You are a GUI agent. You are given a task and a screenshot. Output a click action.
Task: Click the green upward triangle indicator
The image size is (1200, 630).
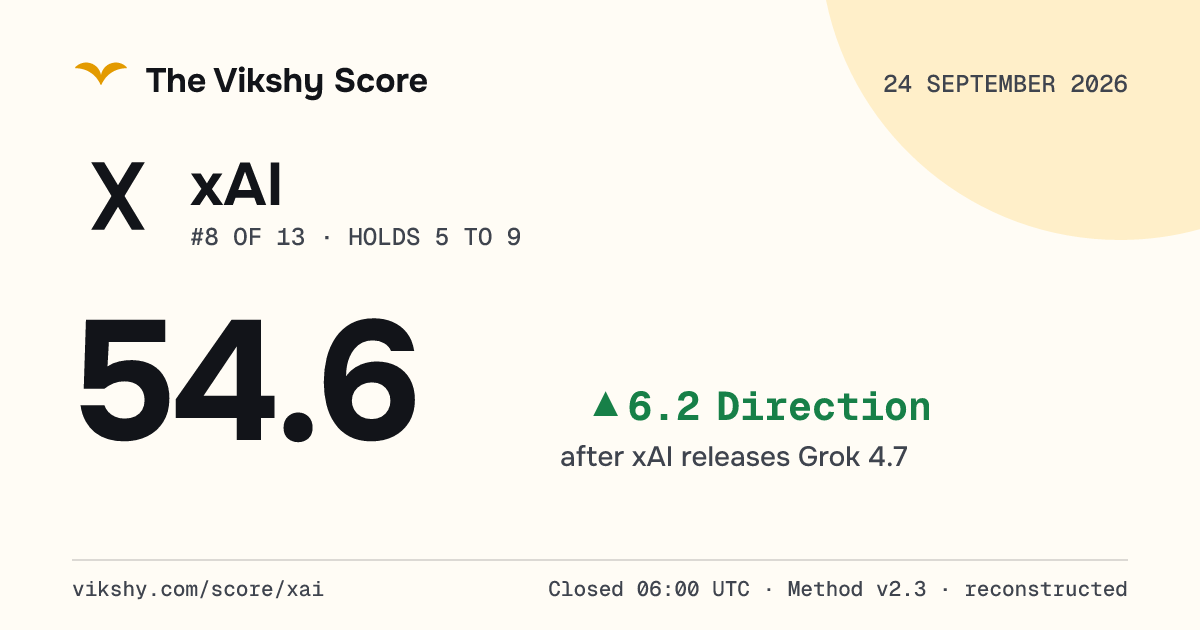click(605, 404)
